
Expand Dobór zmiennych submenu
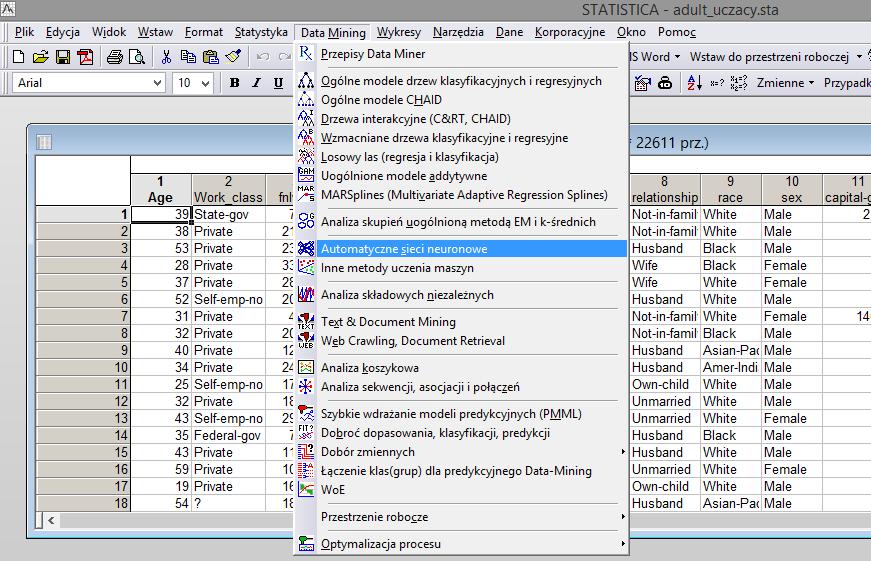(623, 452)
